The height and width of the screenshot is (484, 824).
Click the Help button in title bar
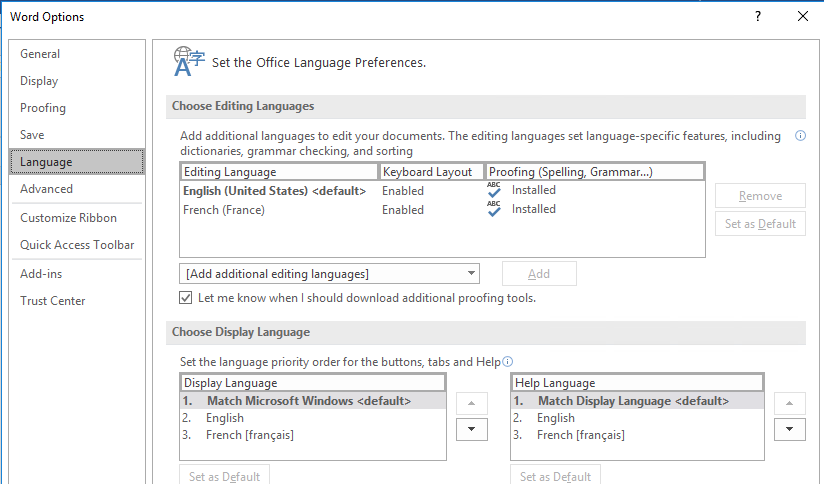click(x=758, y=16)
